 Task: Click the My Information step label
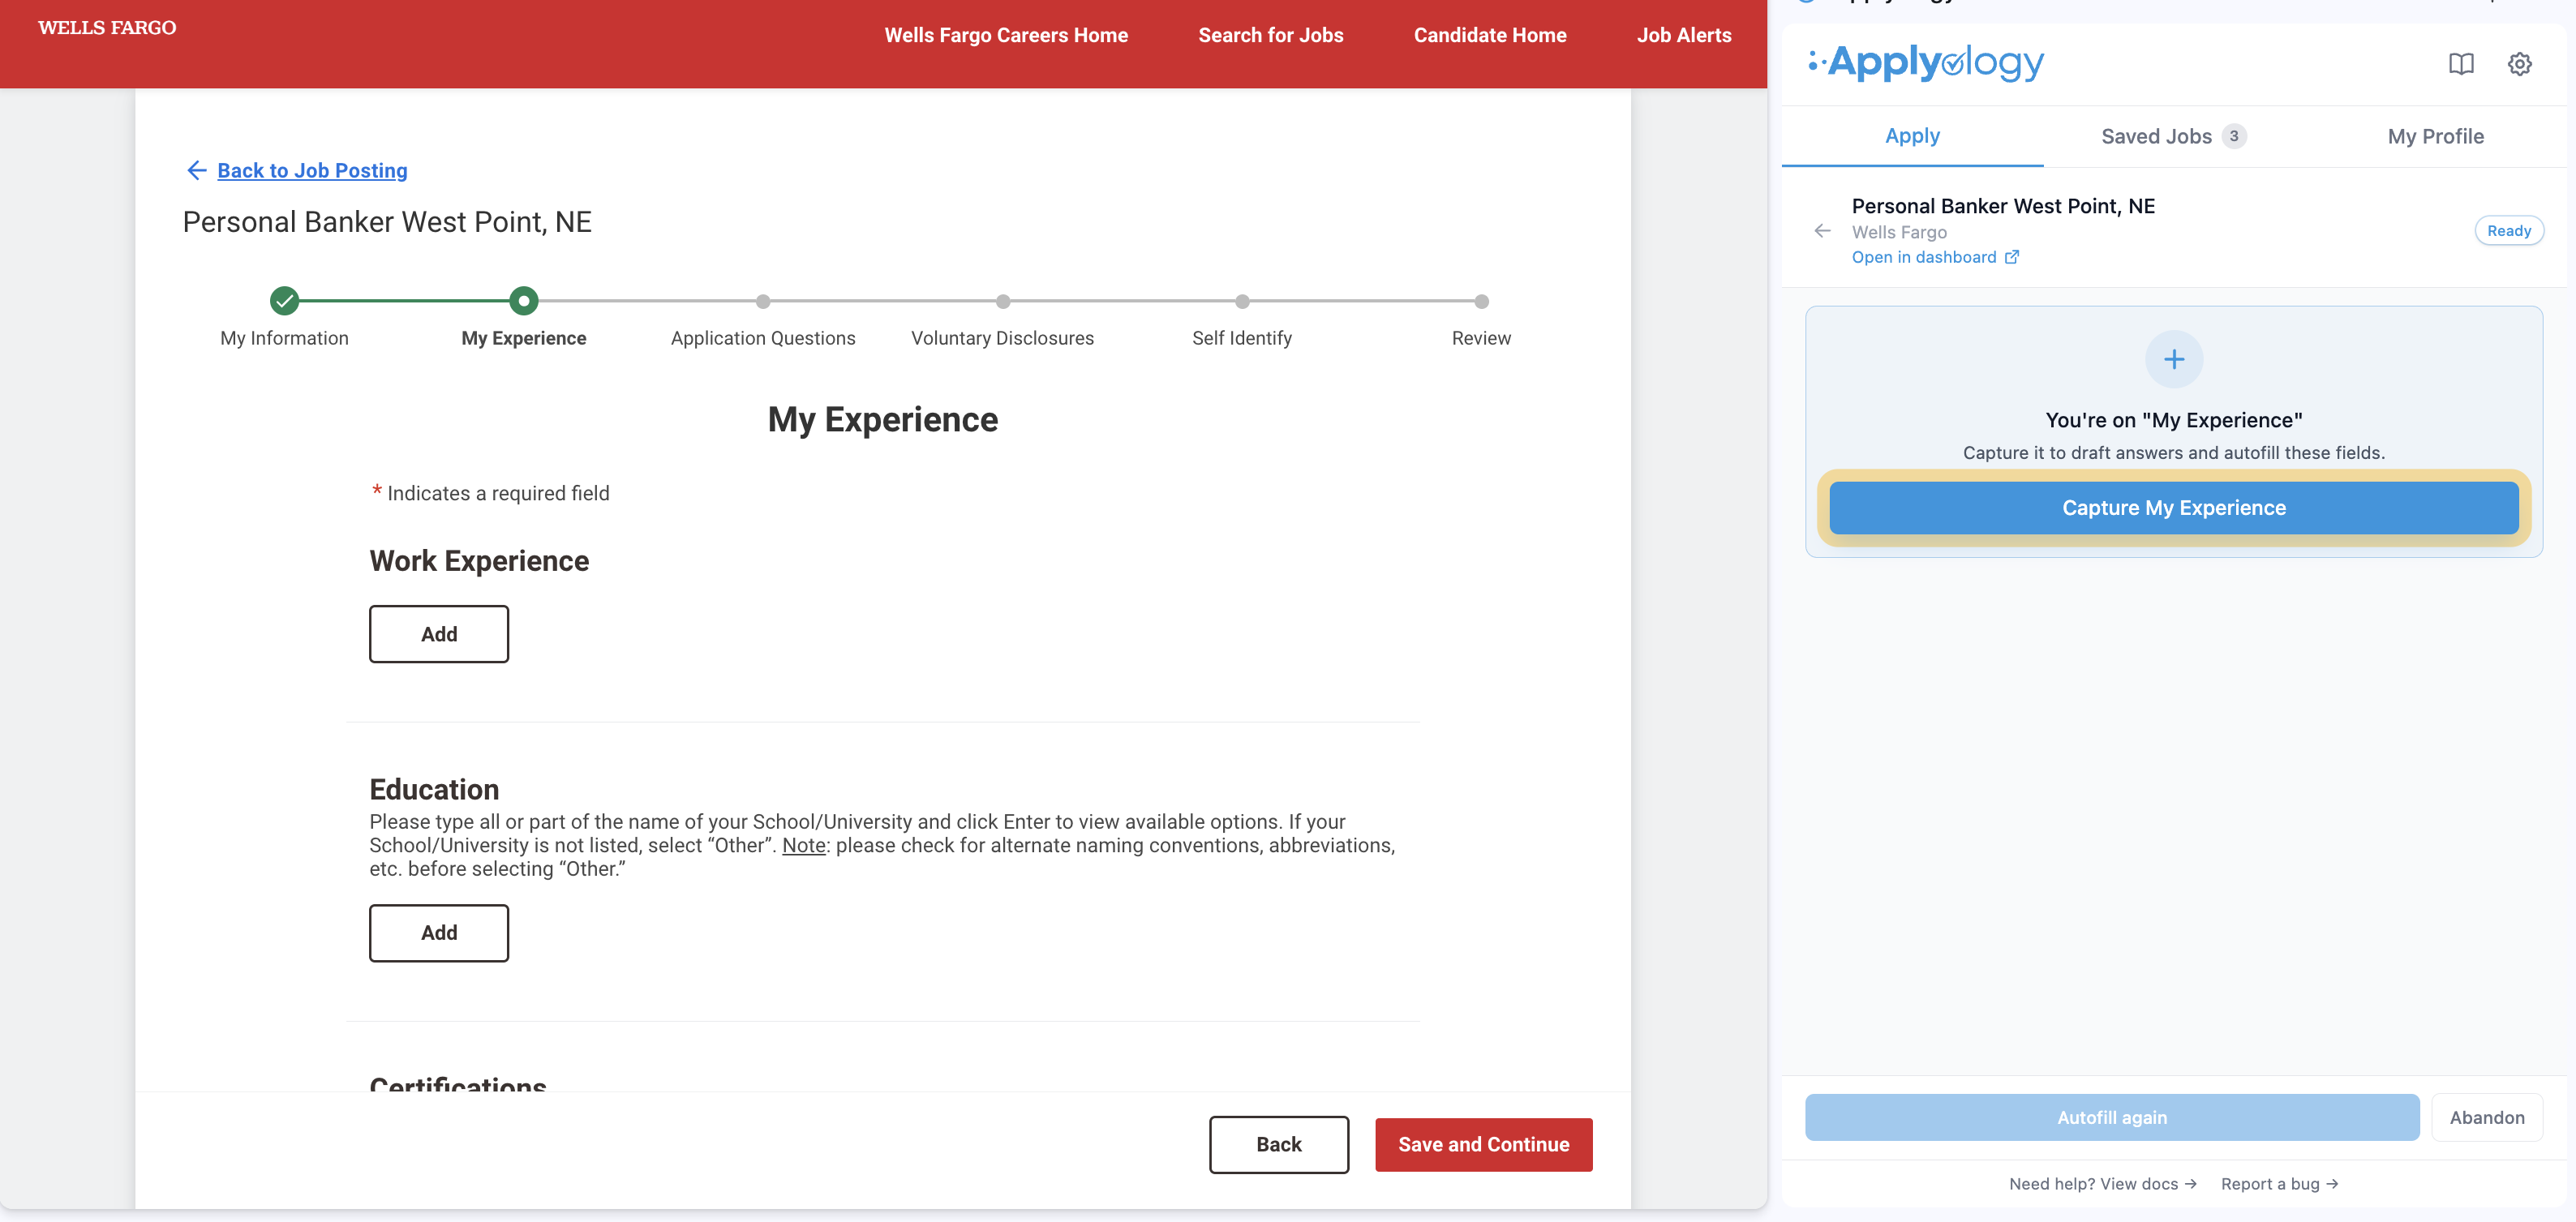coord(284,338)
